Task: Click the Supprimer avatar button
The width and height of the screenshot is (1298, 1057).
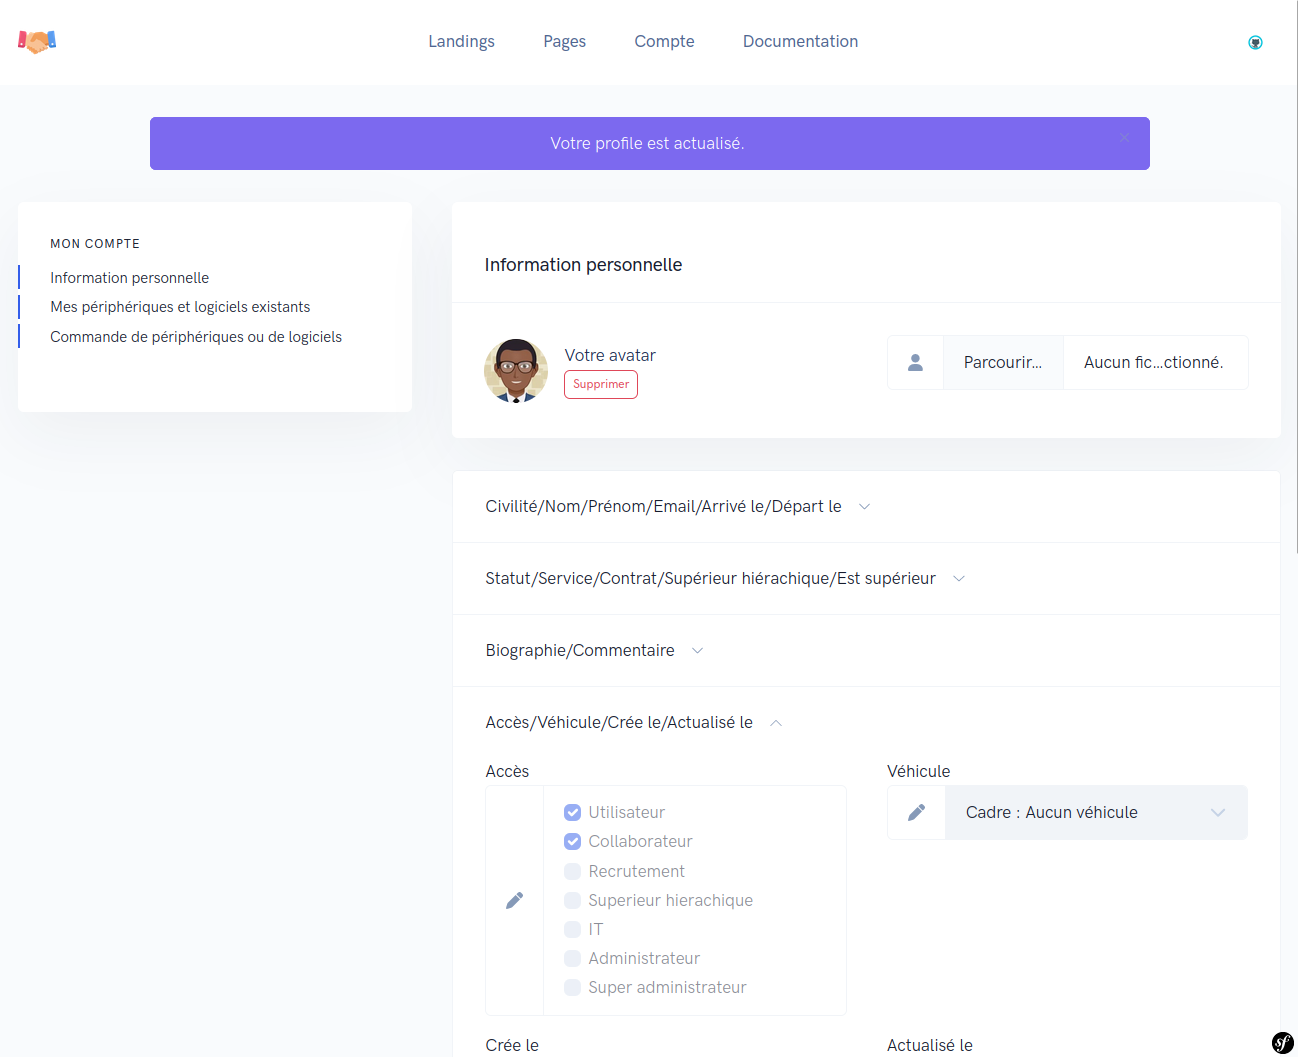Action: (600, 384)
